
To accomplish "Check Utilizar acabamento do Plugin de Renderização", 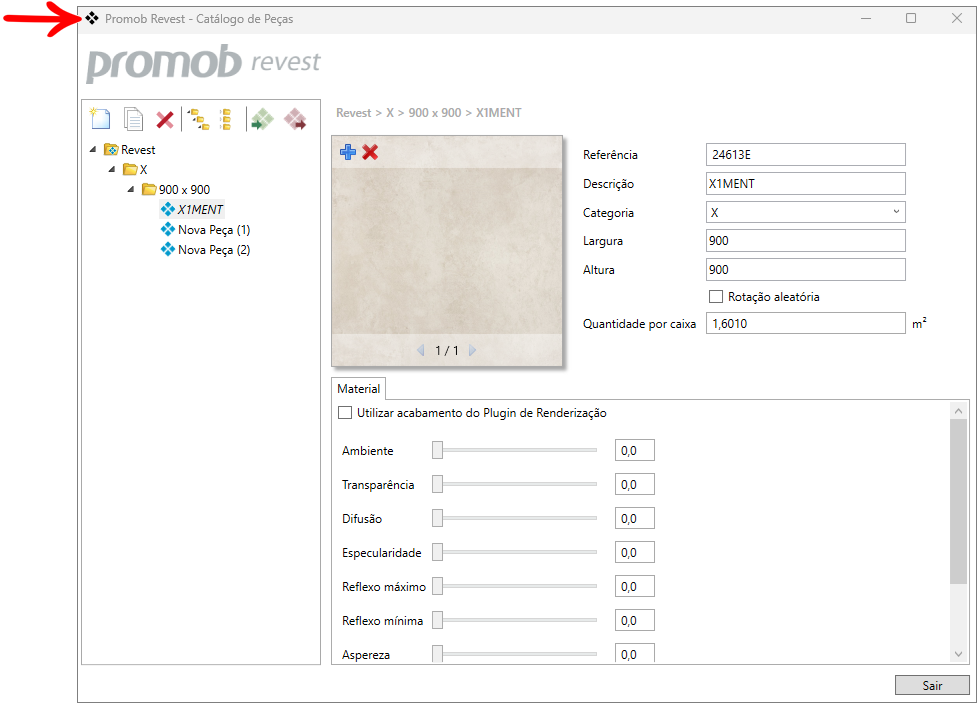I will [x=345, y=413].
